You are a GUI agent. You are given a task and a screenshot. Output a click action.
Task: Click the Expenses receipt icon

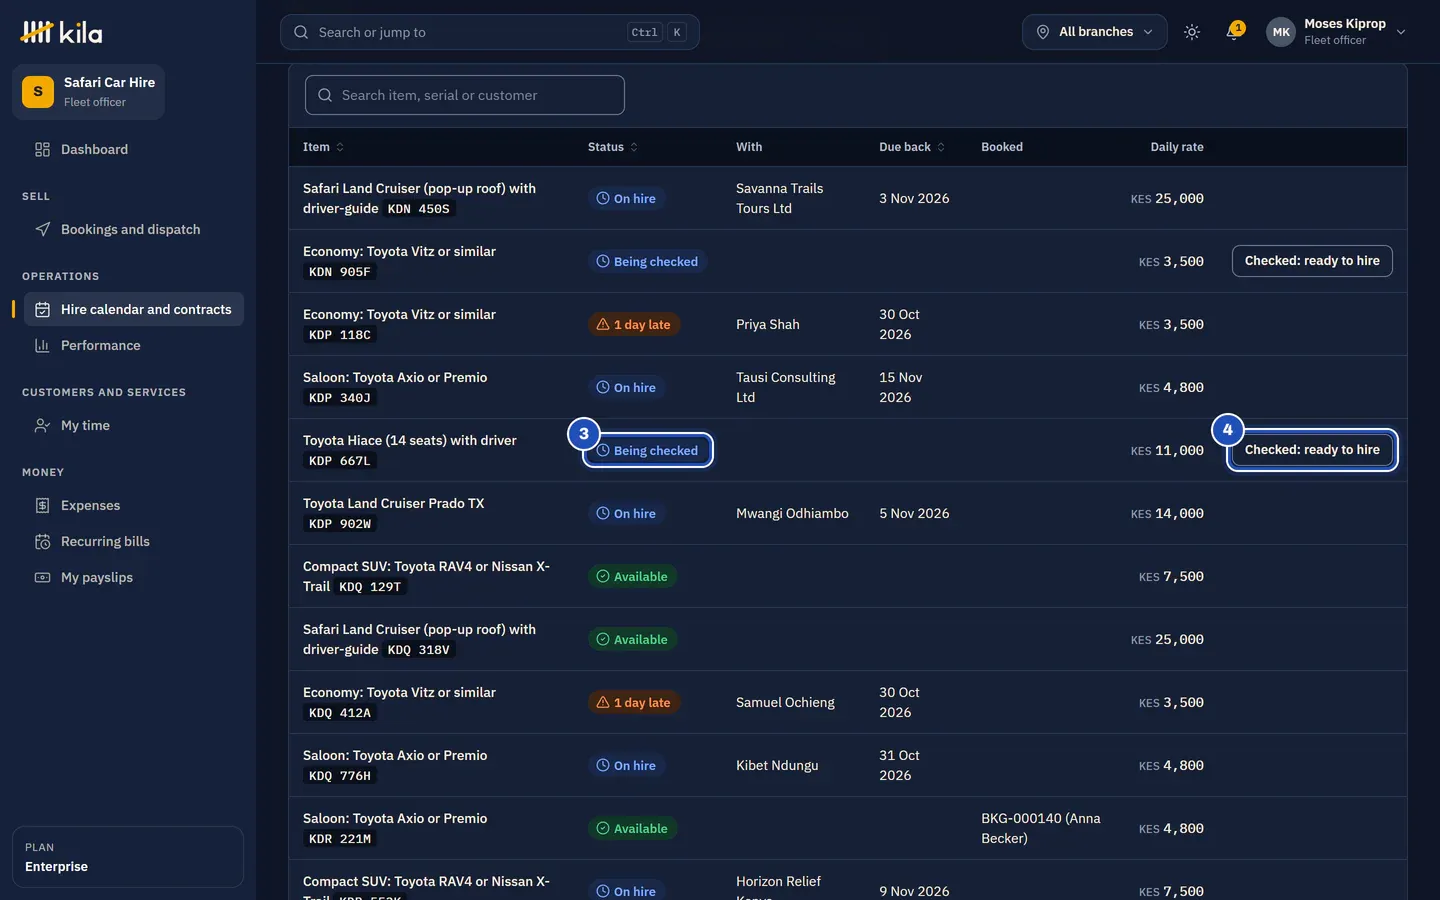tap(42, 506)
